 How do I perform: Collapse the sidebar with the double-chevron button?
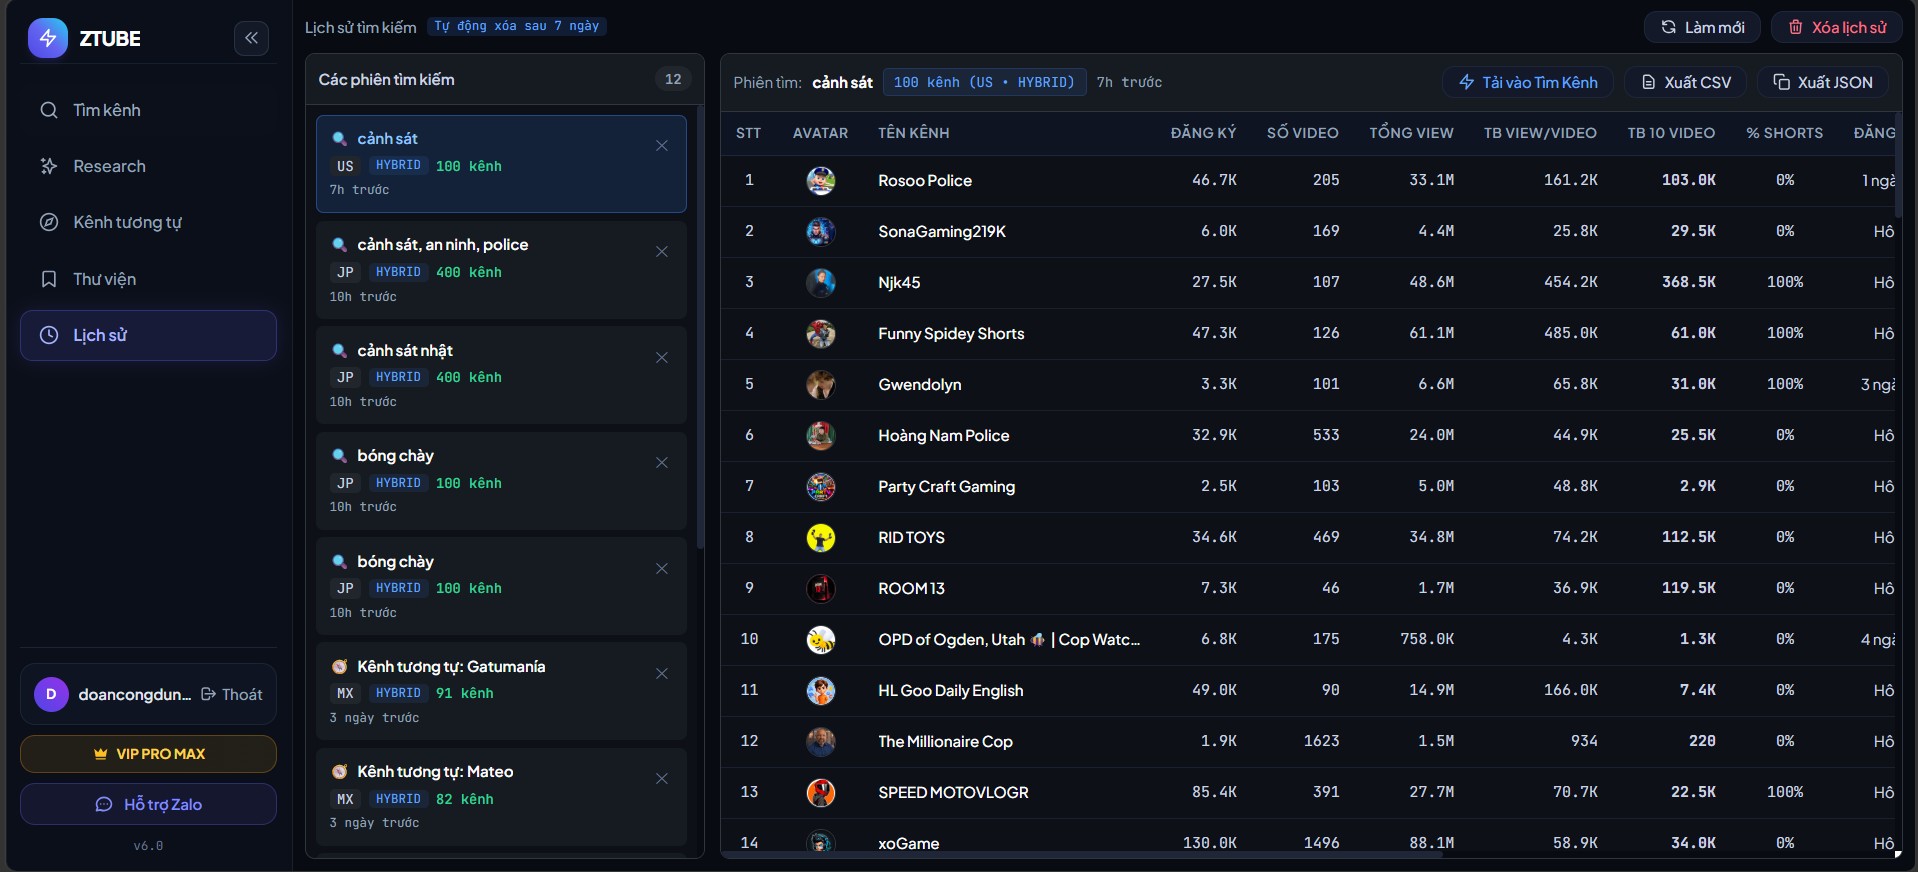[251, 38]
